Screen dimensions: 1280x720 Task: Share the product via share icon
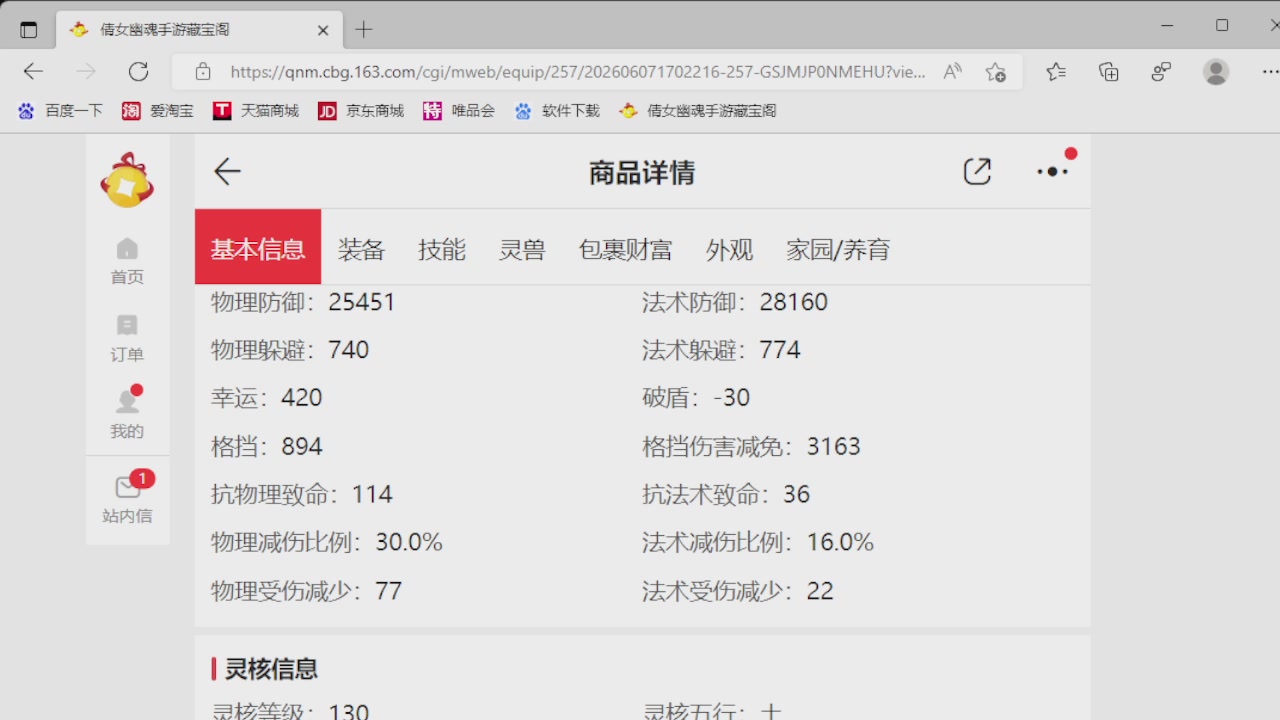point(977,172)
